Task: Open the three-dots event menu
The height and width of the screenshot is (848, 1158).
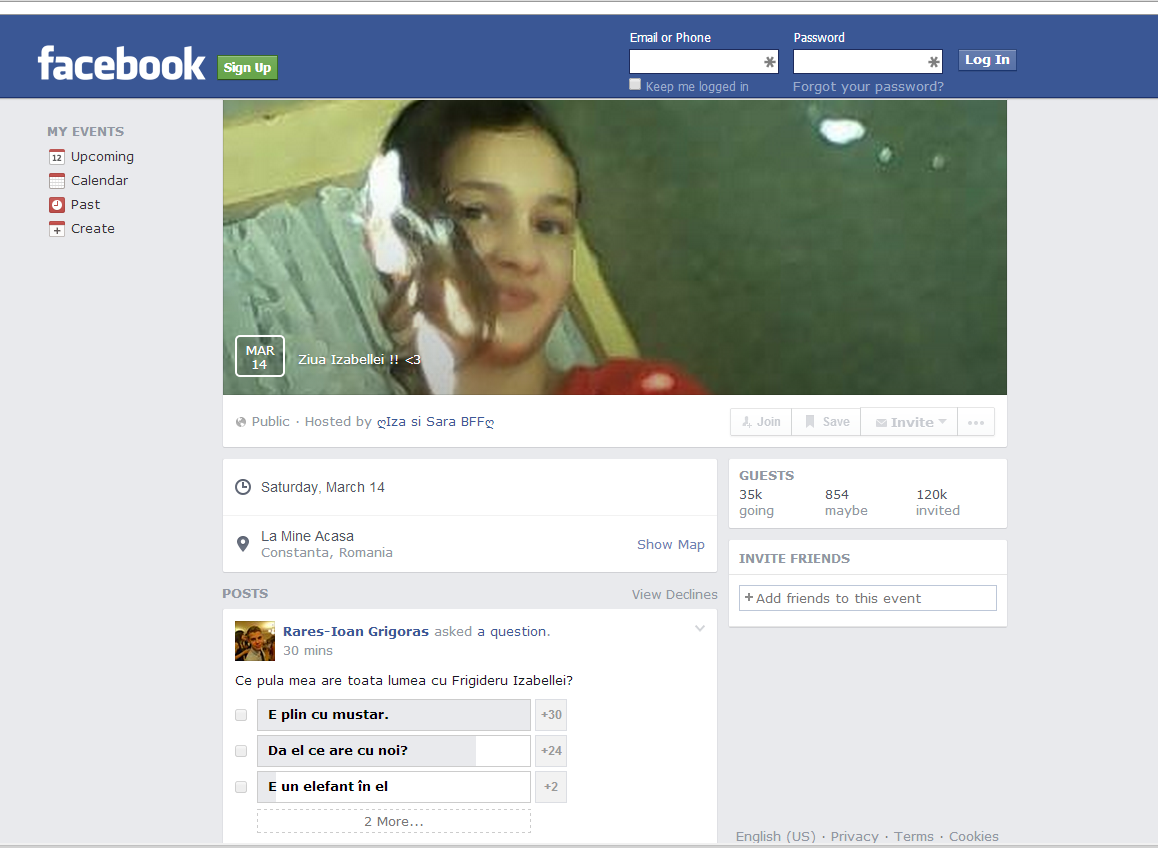Action: pyautogui.click(x=975, y=422)
